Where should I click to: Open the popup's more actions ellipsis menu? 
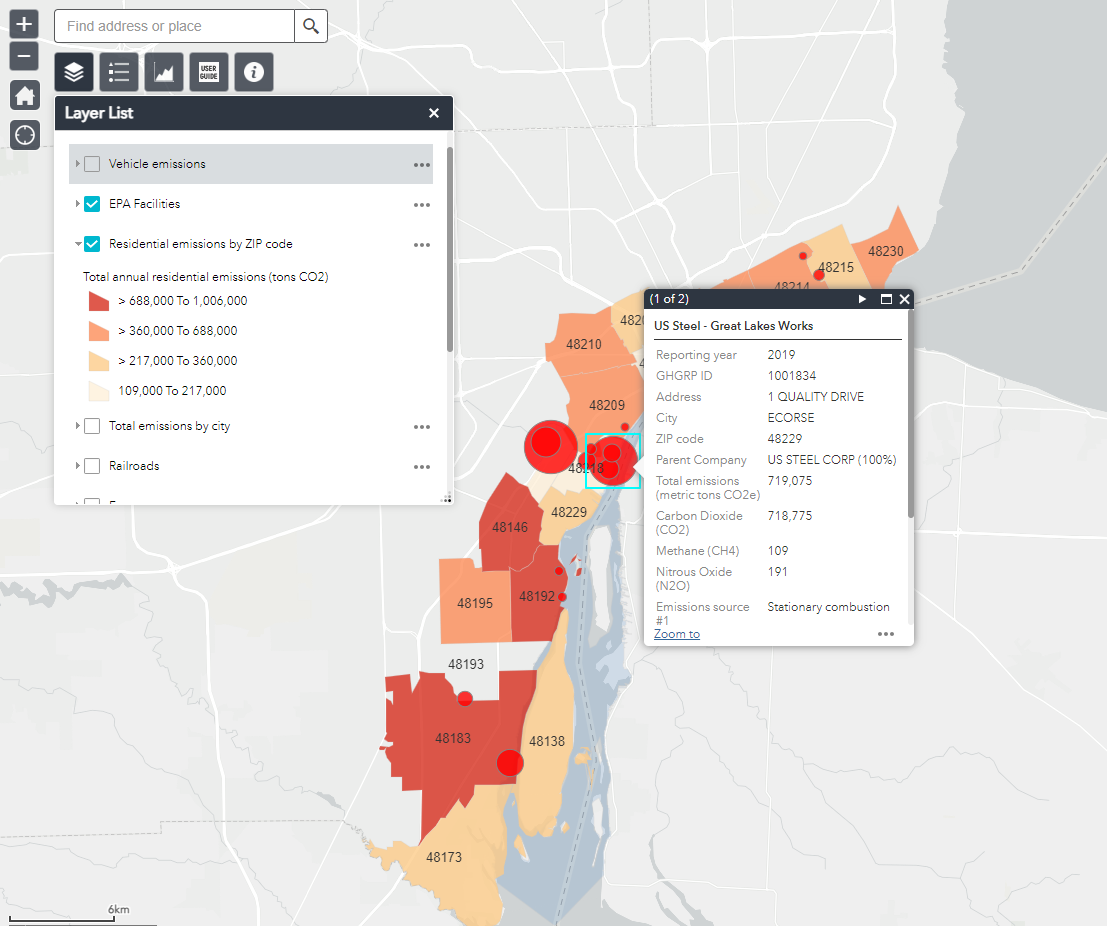(x=885, y=634)
